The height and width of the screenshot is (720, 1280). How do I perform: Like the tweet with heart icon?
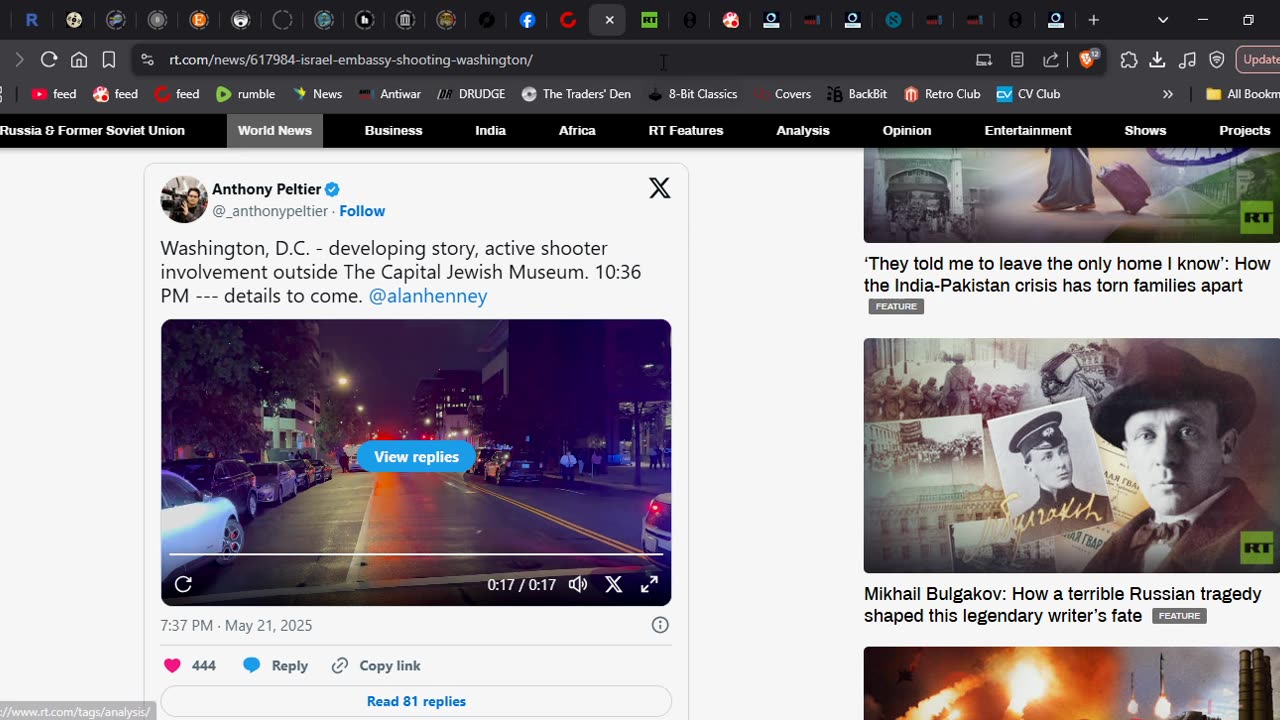tap(172, 665)
